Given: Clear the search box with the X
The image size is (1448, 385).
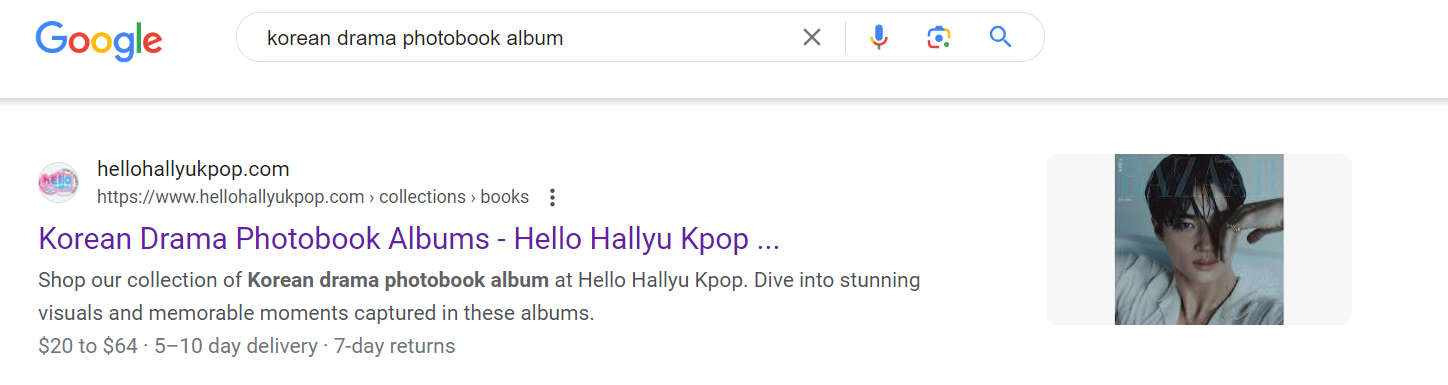Looking at the screenshot, I should tap(812, 38).
